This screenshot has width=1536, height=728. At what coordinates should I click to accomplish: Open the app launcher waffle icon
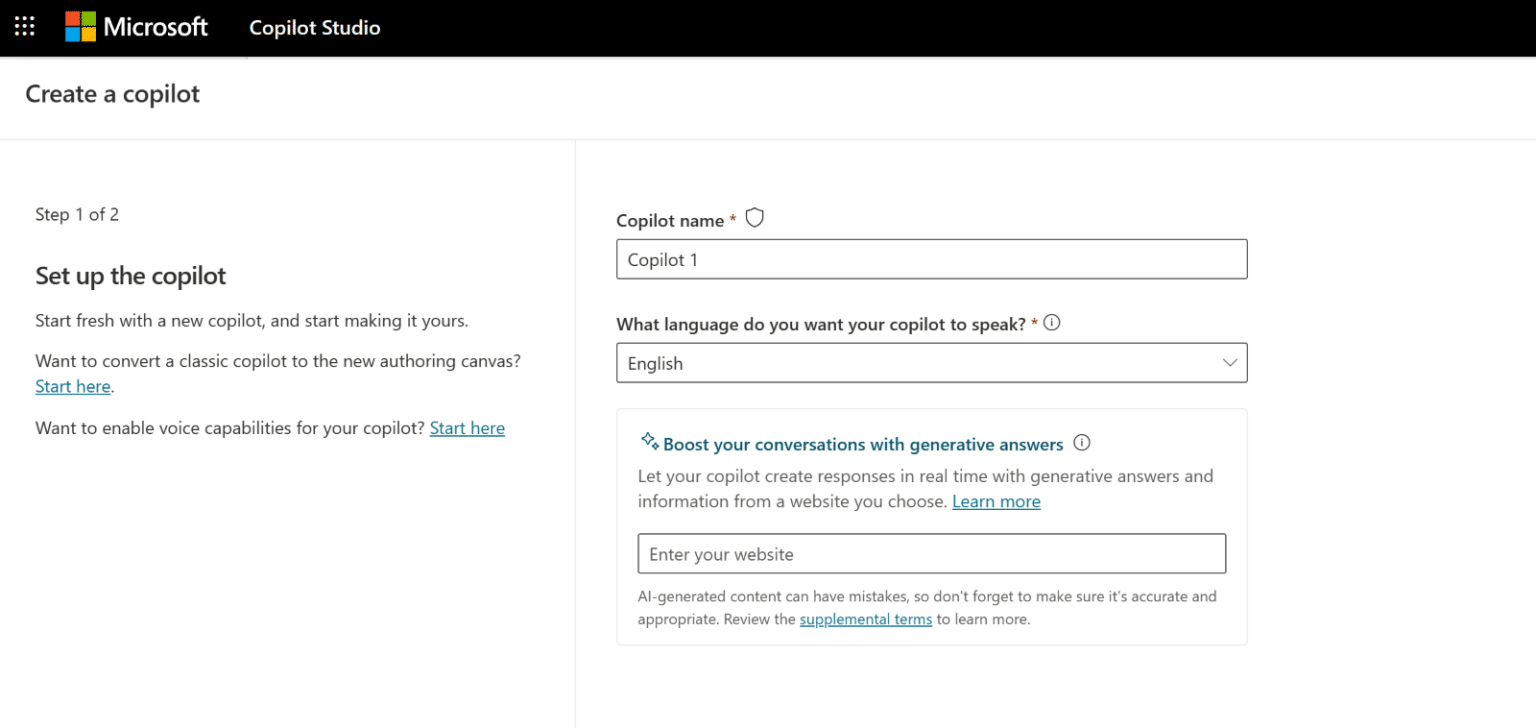pyautogui.click(x=24, y=27)
